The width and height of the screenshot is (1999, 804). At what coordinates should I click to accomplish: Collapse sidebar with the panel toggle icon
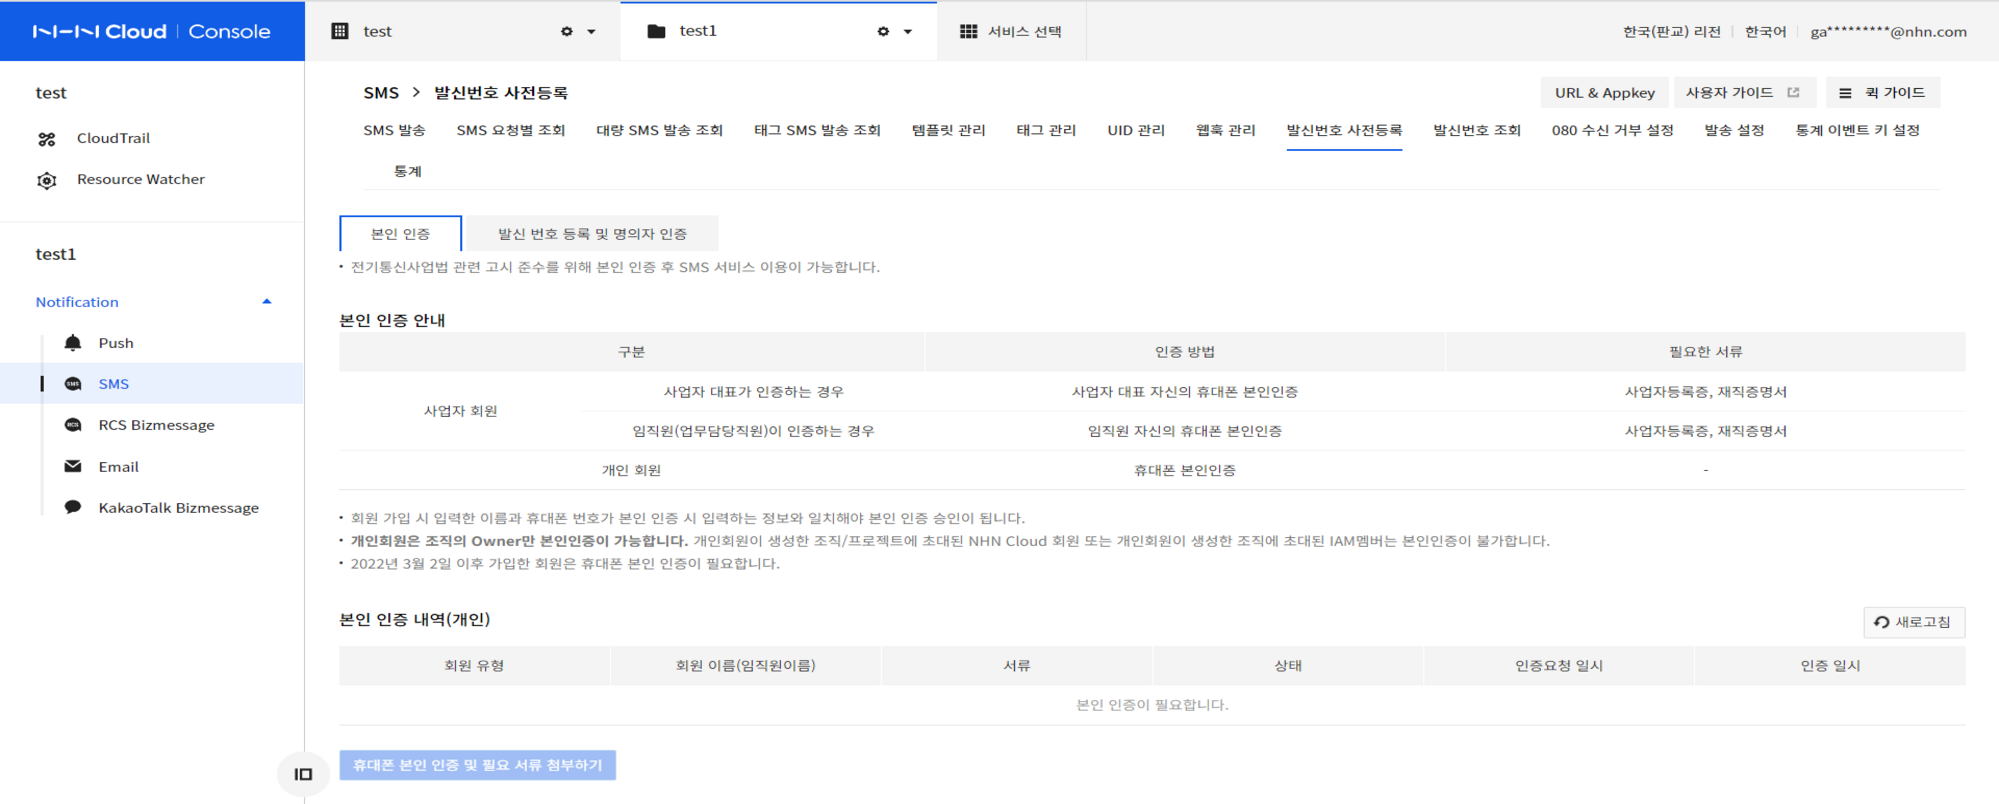303,774
